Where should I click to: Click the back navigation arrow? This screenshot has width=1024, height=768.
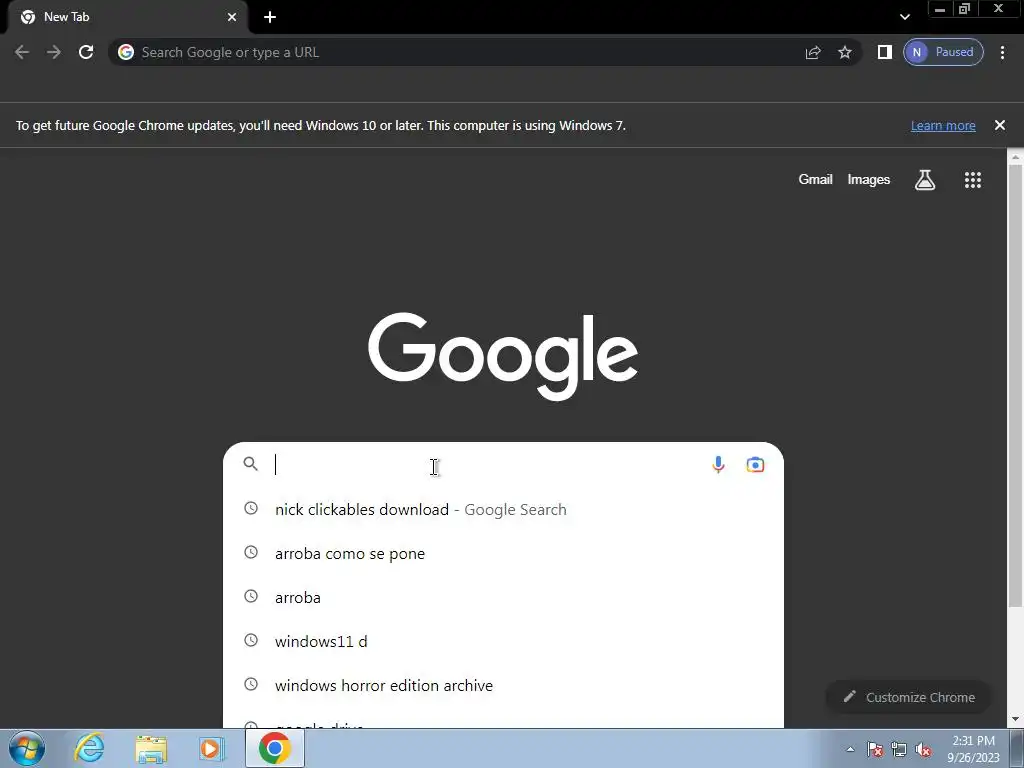(22, 52)
